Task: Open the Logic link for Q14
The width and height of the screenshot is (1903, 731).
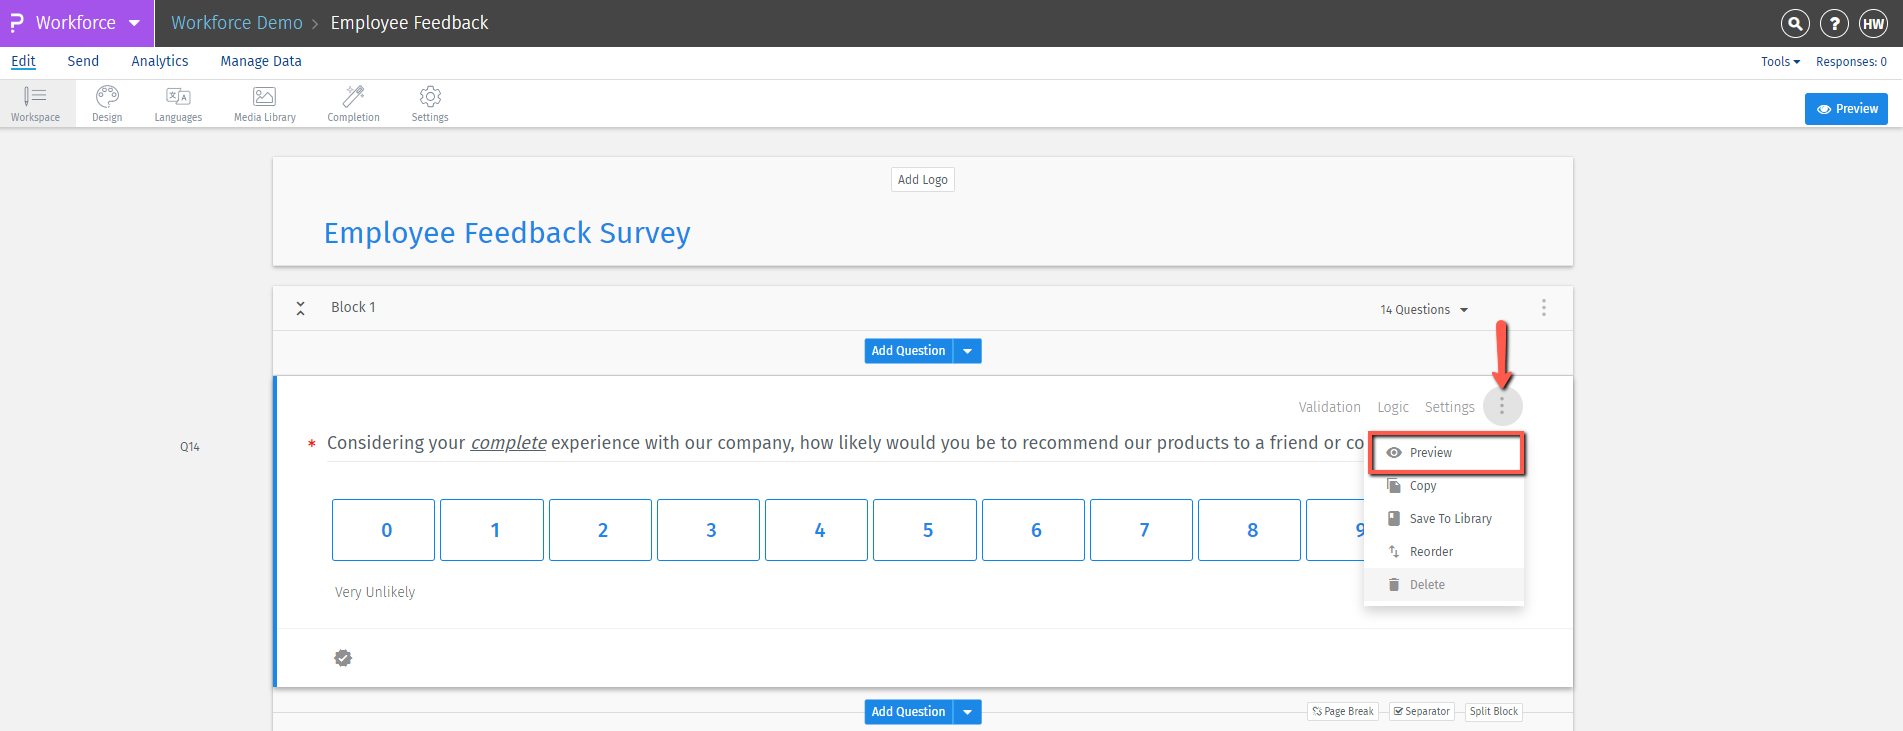Action: (x=1392, y=407)
